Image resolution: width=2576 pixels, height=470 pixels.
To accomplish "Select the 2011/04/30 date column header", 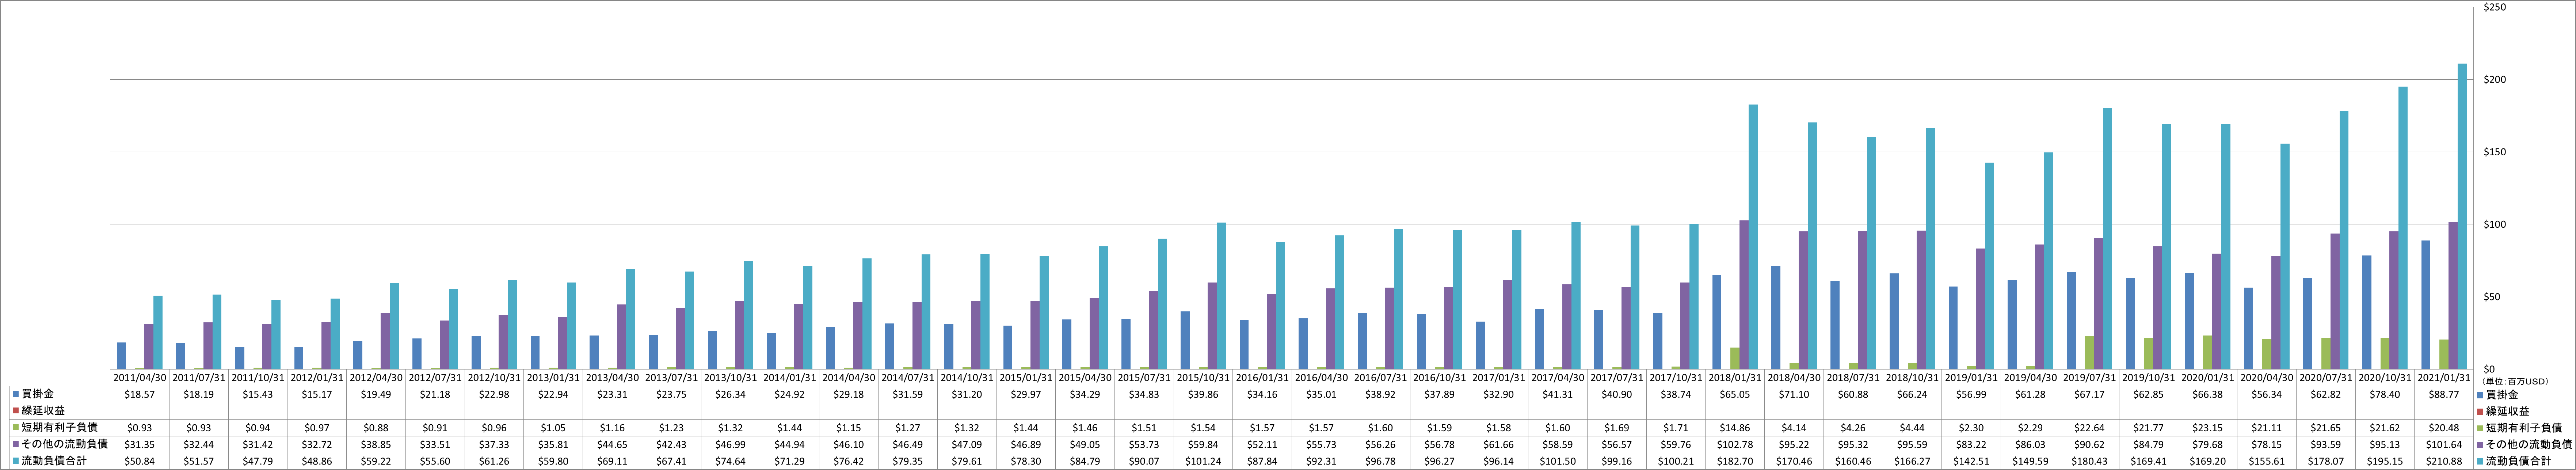I will point(139,378).
